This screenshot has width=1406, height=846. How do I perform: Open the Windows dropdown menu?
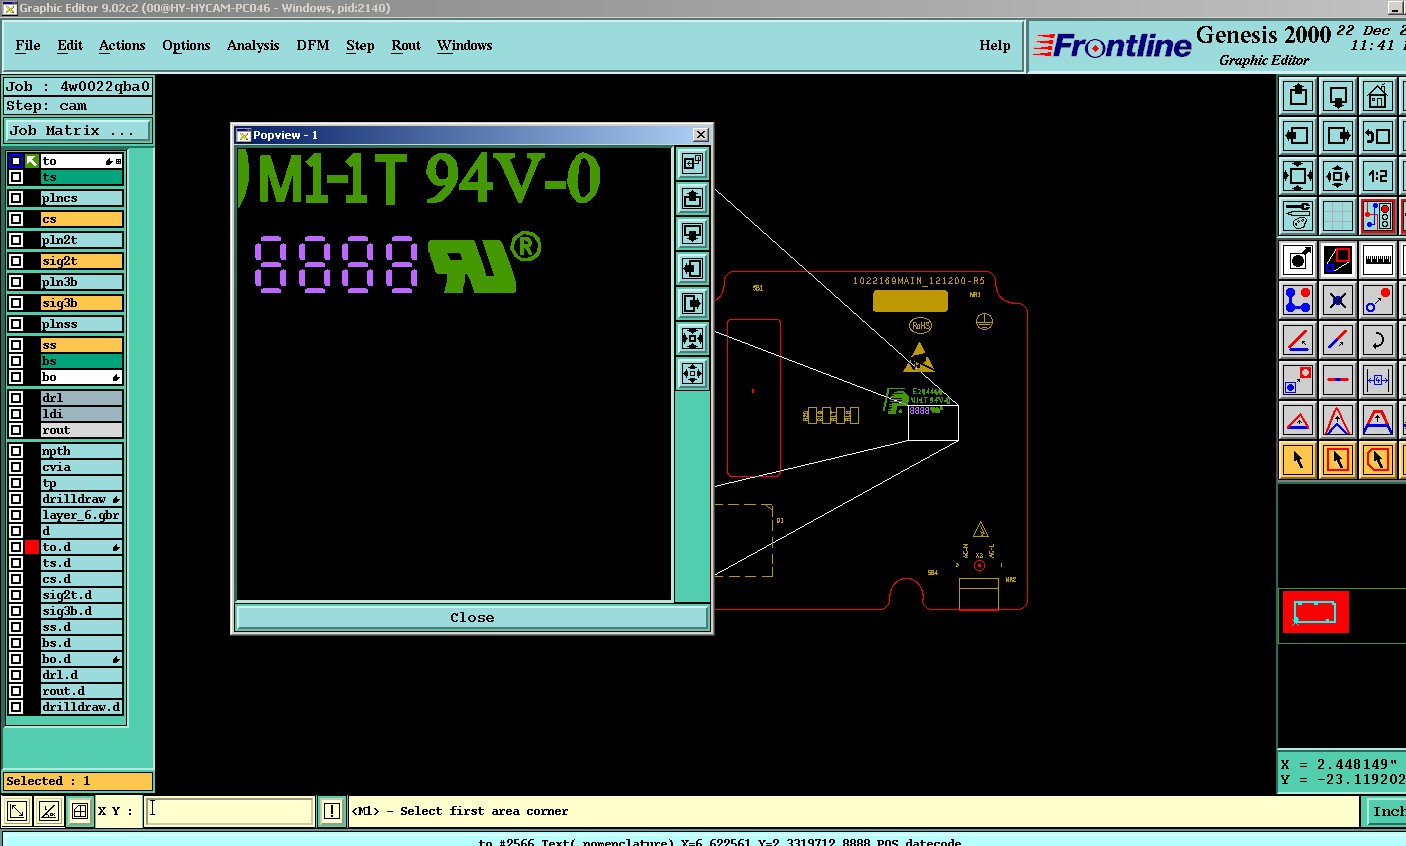(x=465, y=45)
